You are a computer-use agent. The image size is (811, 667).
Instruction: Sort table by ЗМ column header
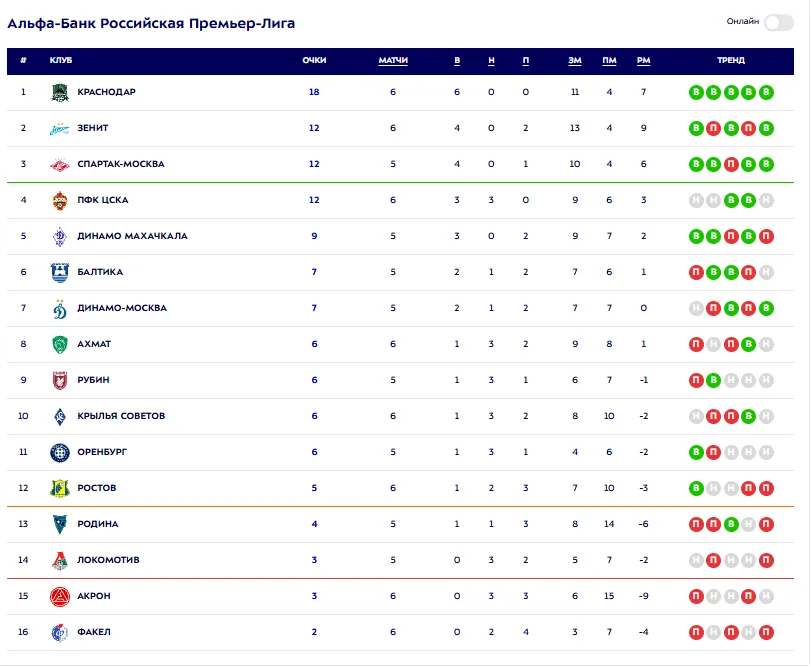click(x=575, y=60)
